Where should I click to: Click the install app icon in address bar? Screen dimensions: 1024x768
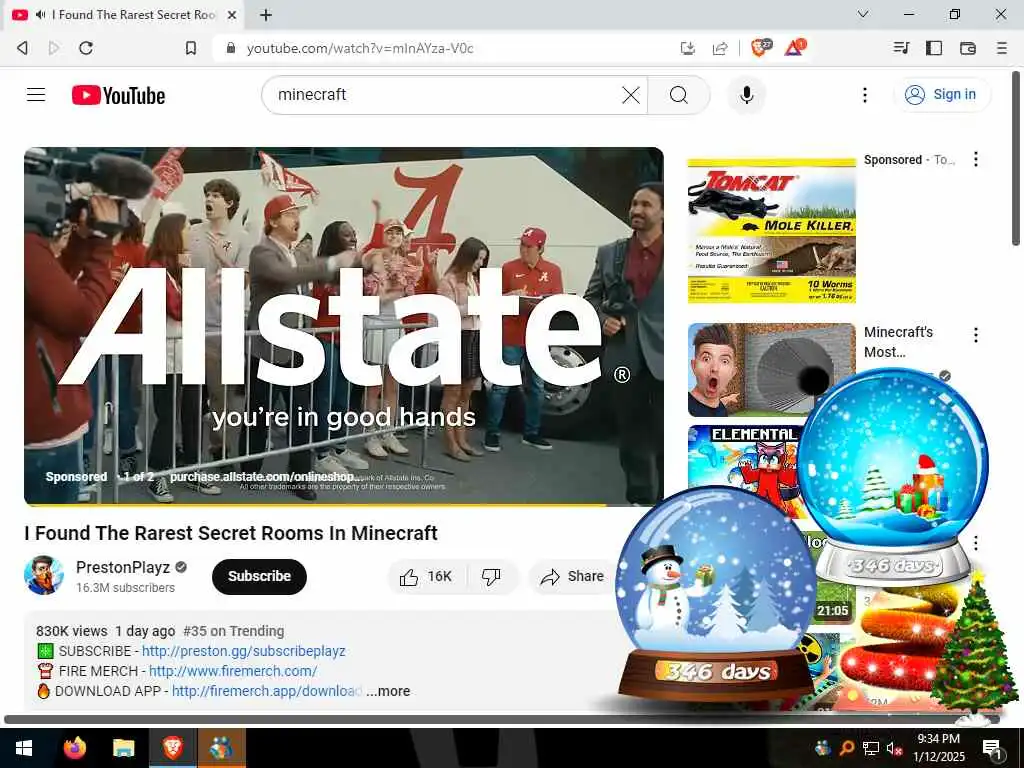pos(688,48)
